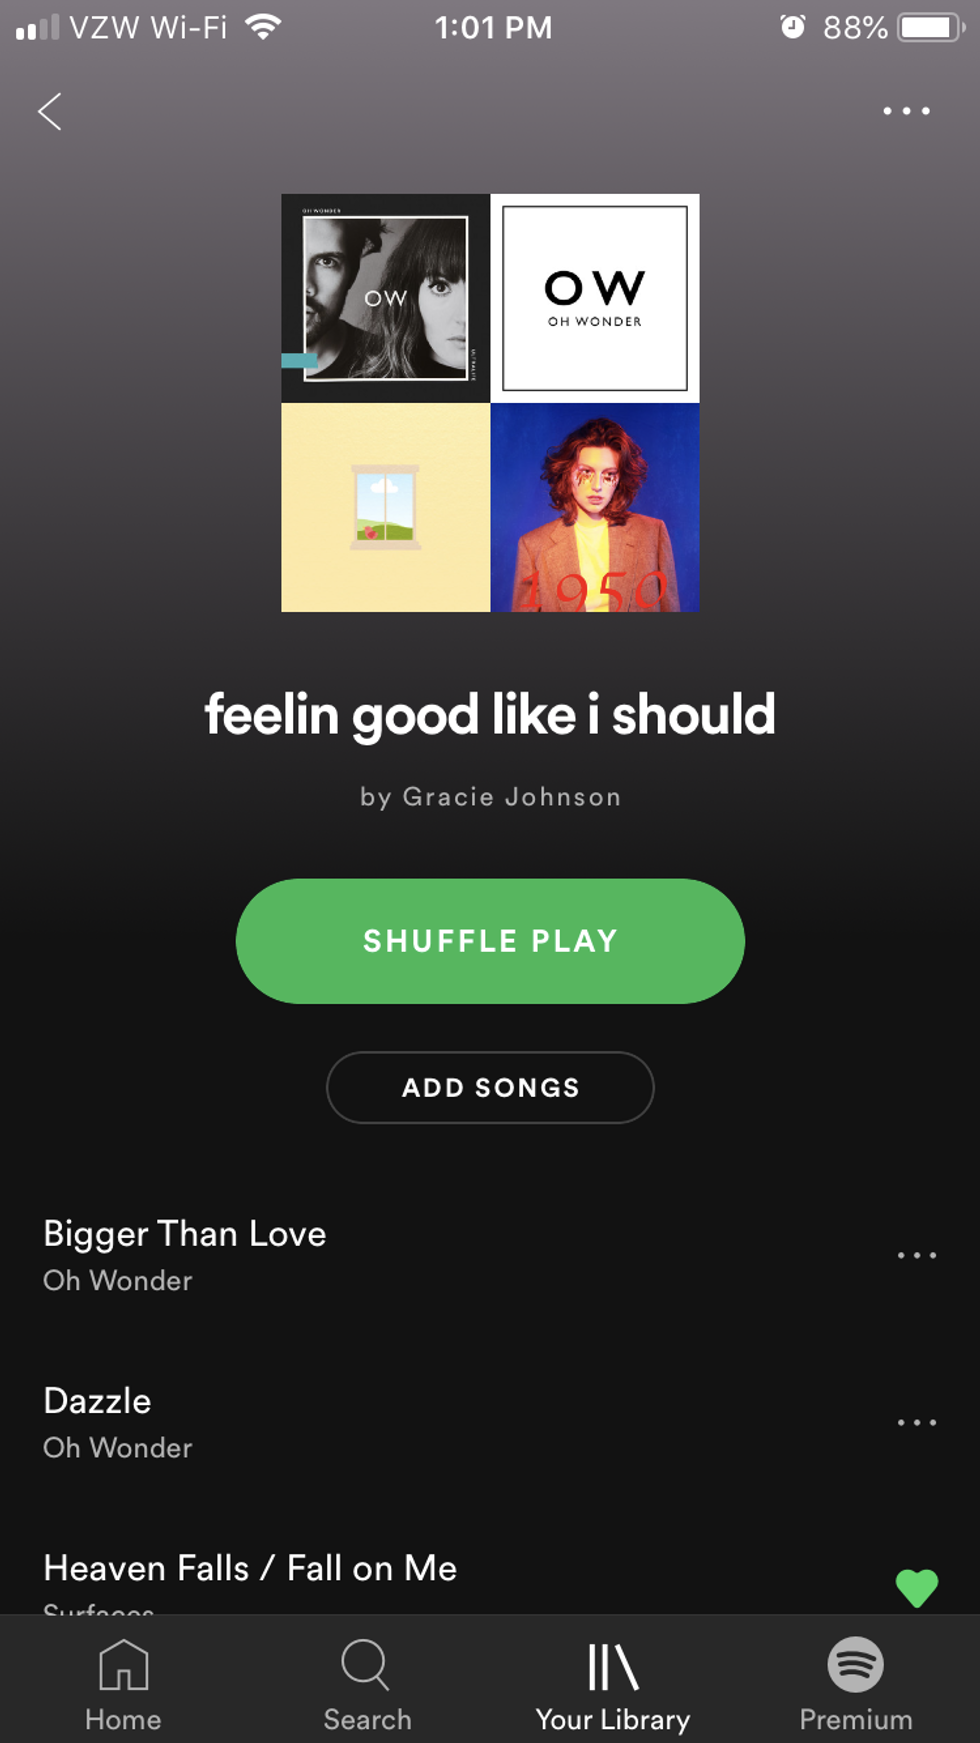Tap the Search magnifier icon
980x1743 pixels.
click(366, 1664)
